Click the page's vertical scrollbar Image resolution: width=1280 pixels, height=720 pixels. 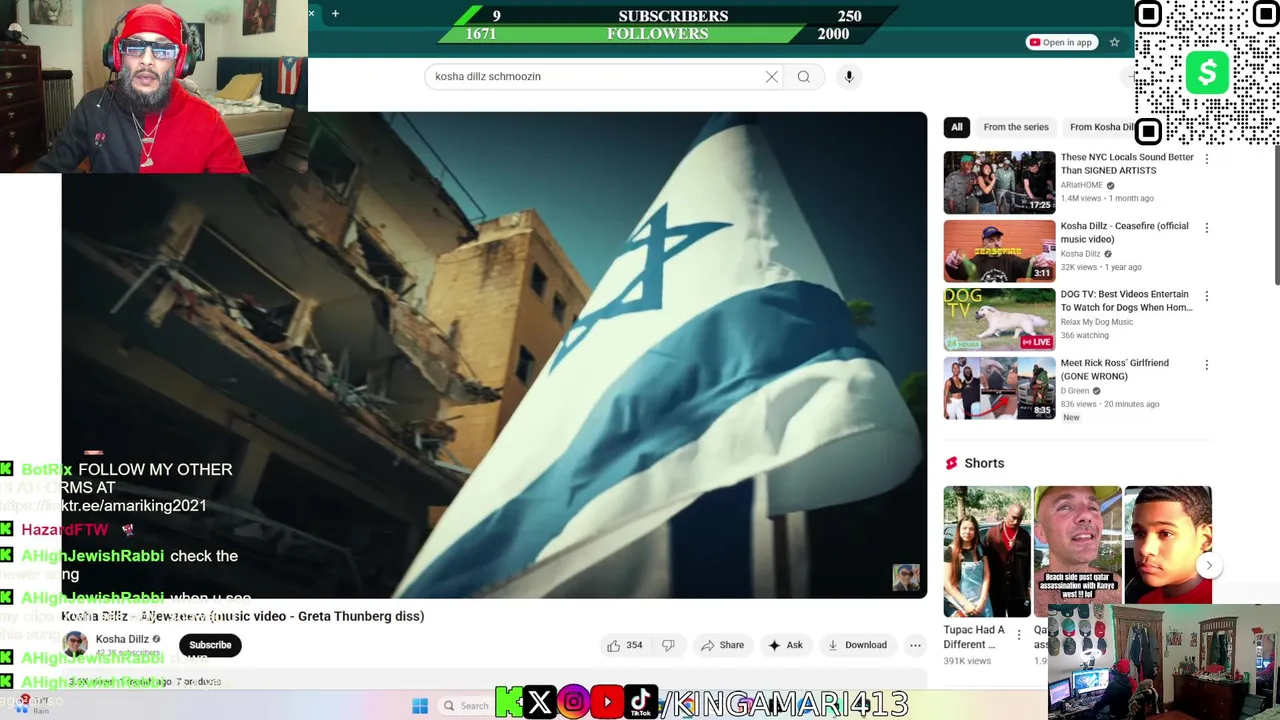coord(1275,215)
